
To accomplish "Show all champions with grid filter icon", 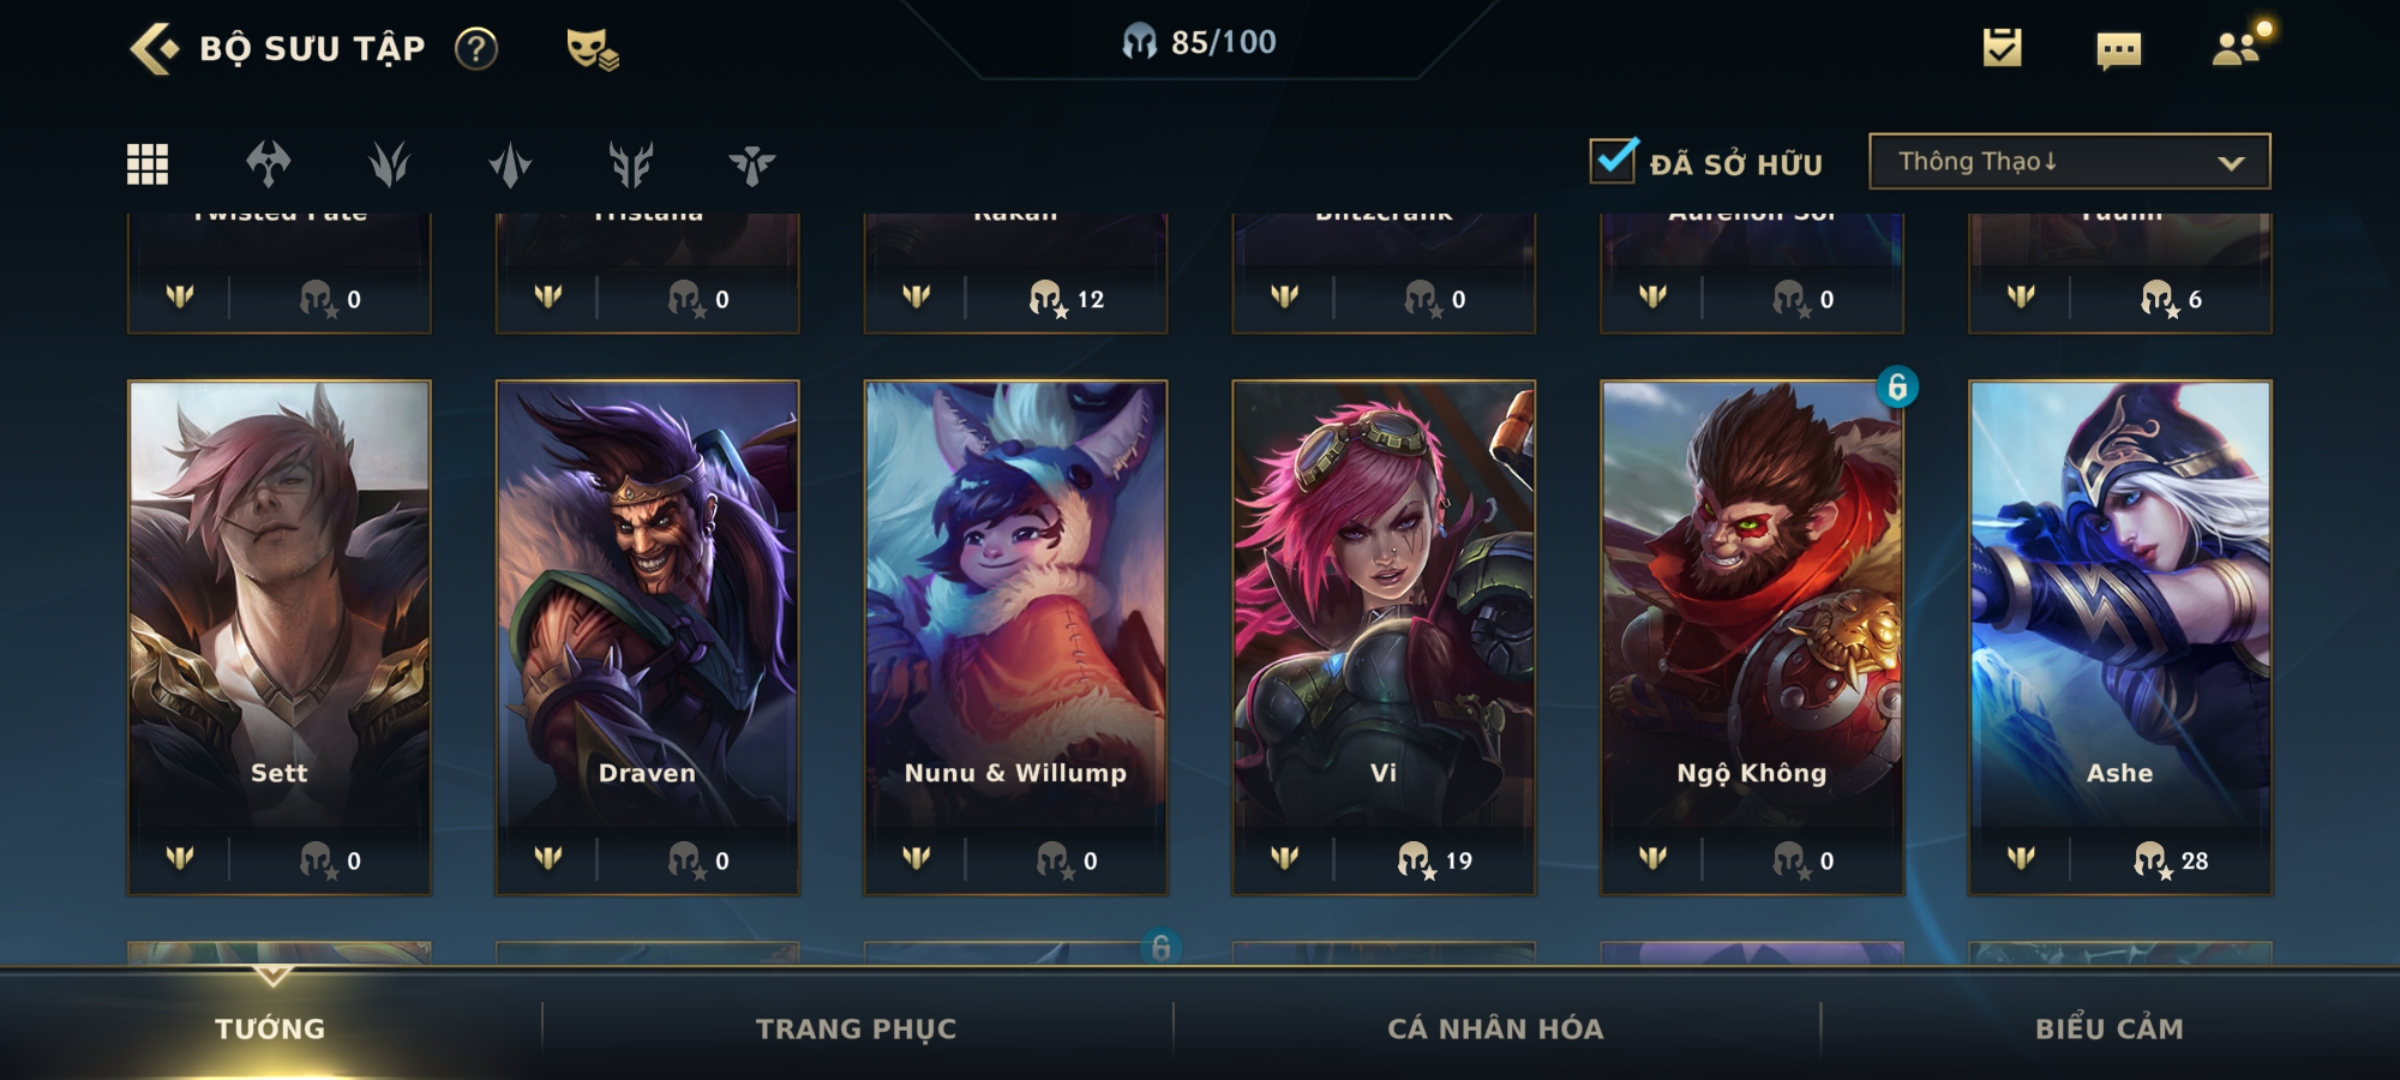I will [147, 164].
